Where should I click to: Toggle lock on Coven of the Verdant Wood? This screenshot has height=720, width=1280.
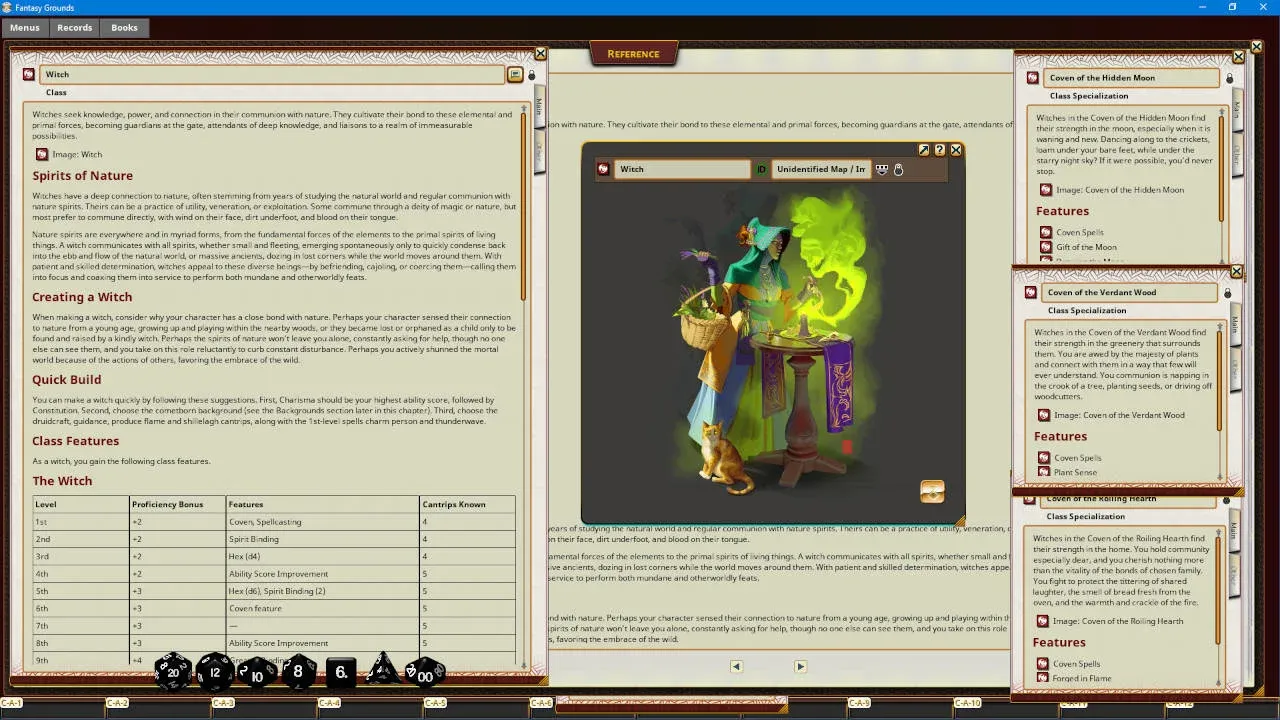[1227, 293]
